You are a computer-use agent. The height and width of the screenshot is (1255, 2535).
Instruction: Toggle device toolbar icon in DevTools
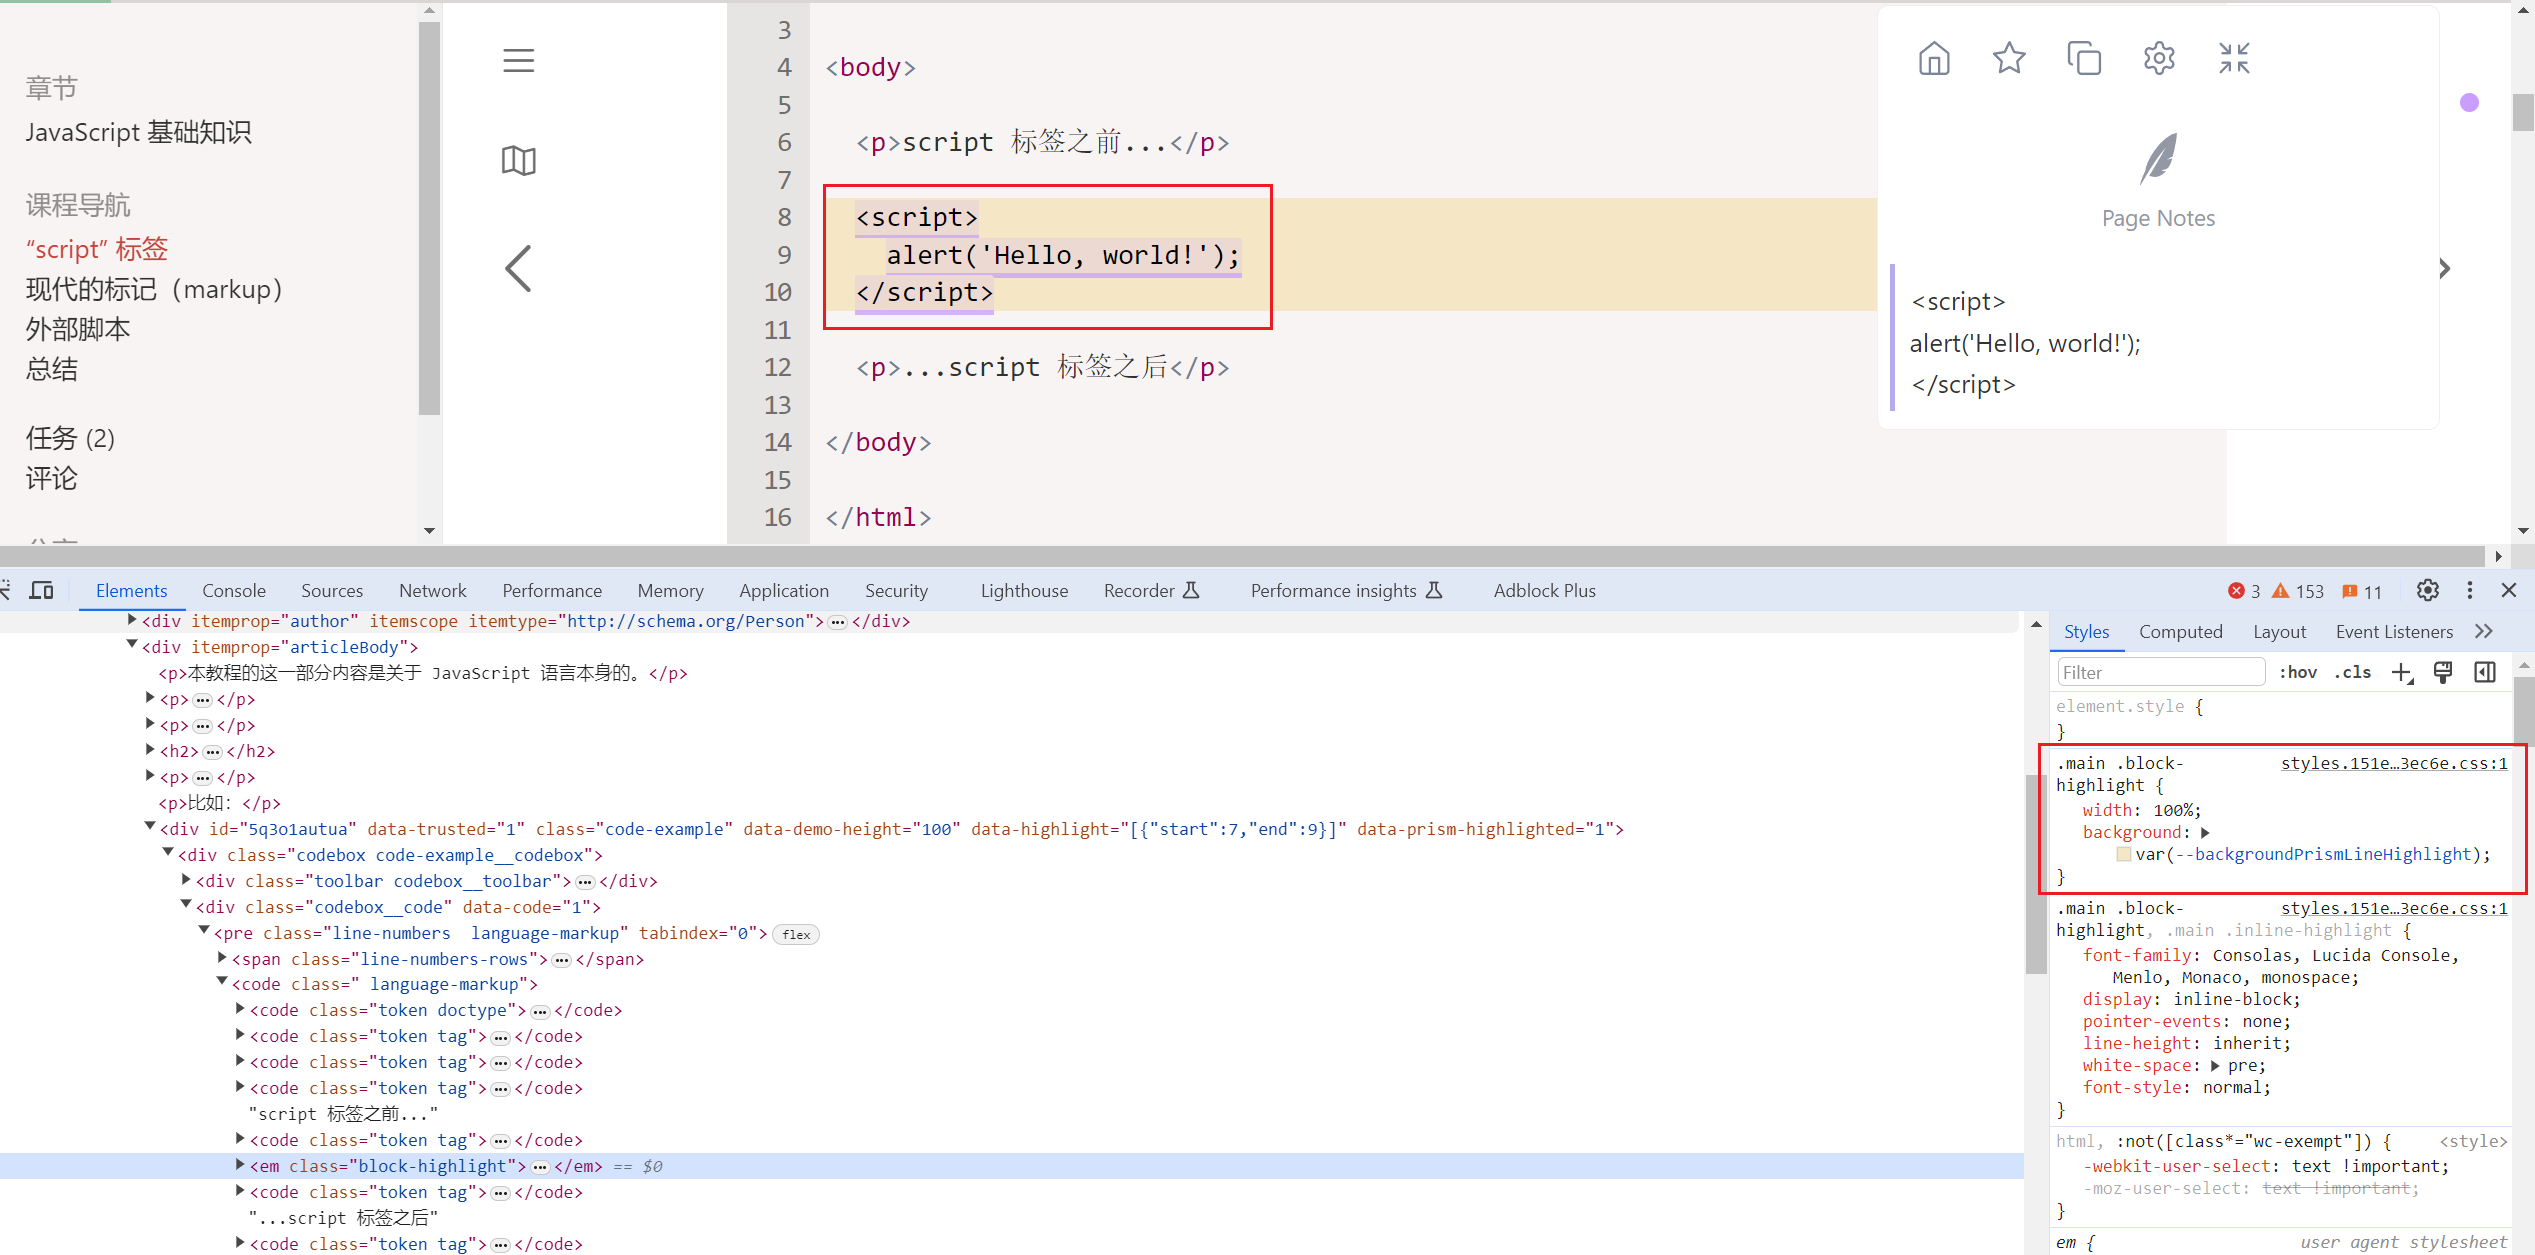tap(41, 590)
